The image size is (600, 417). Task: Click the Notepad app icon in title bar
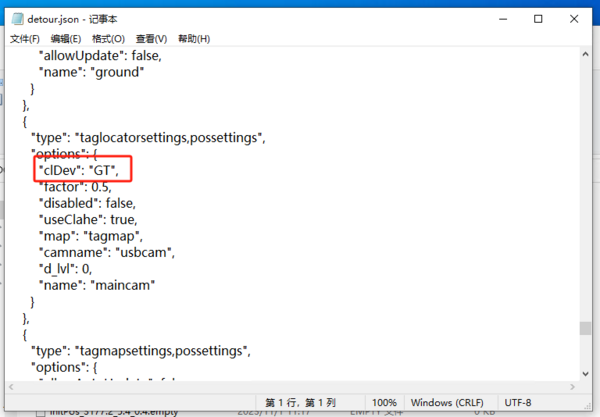click(x=16, y=19)
